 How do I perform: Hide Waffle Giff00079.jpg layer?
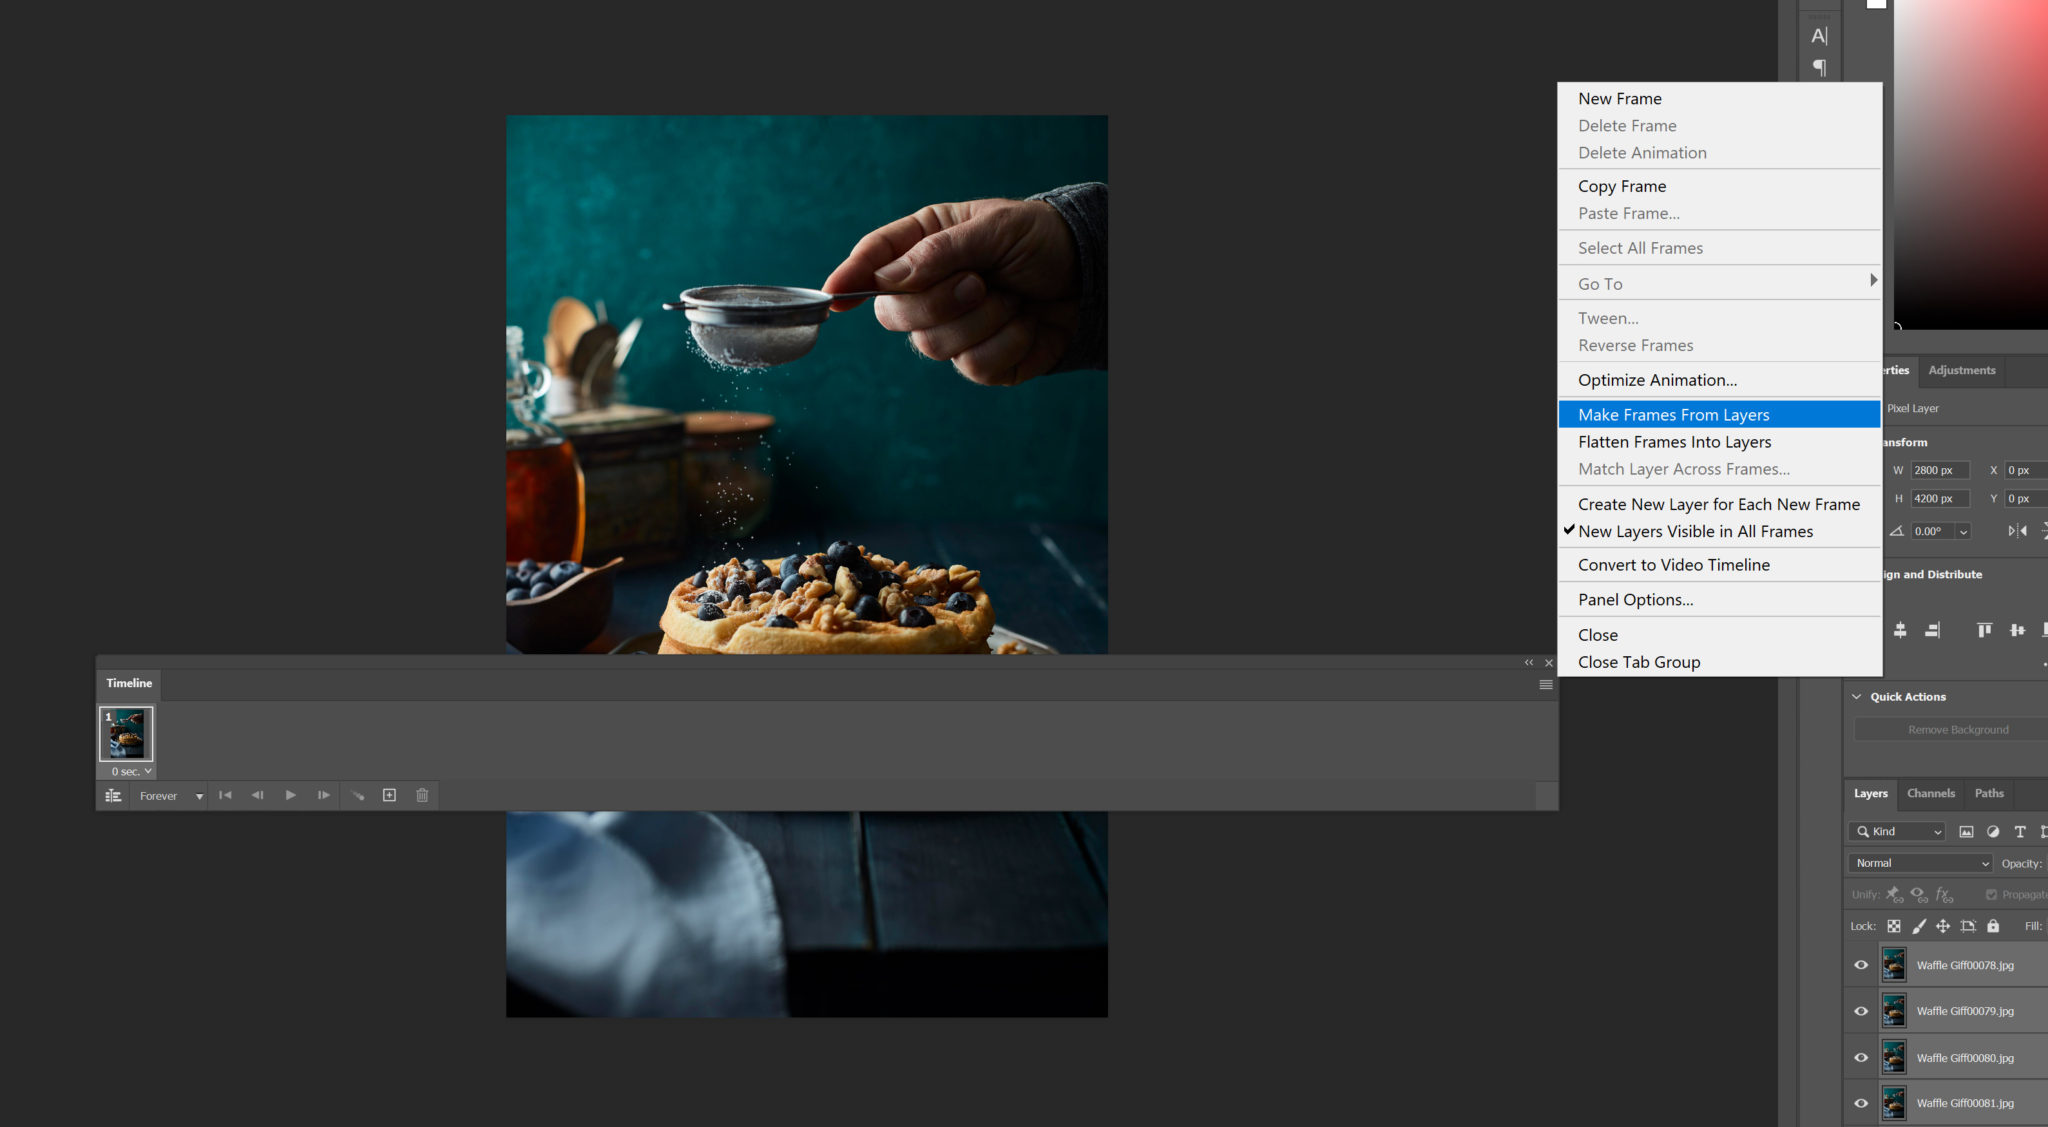[1861, 1011]
